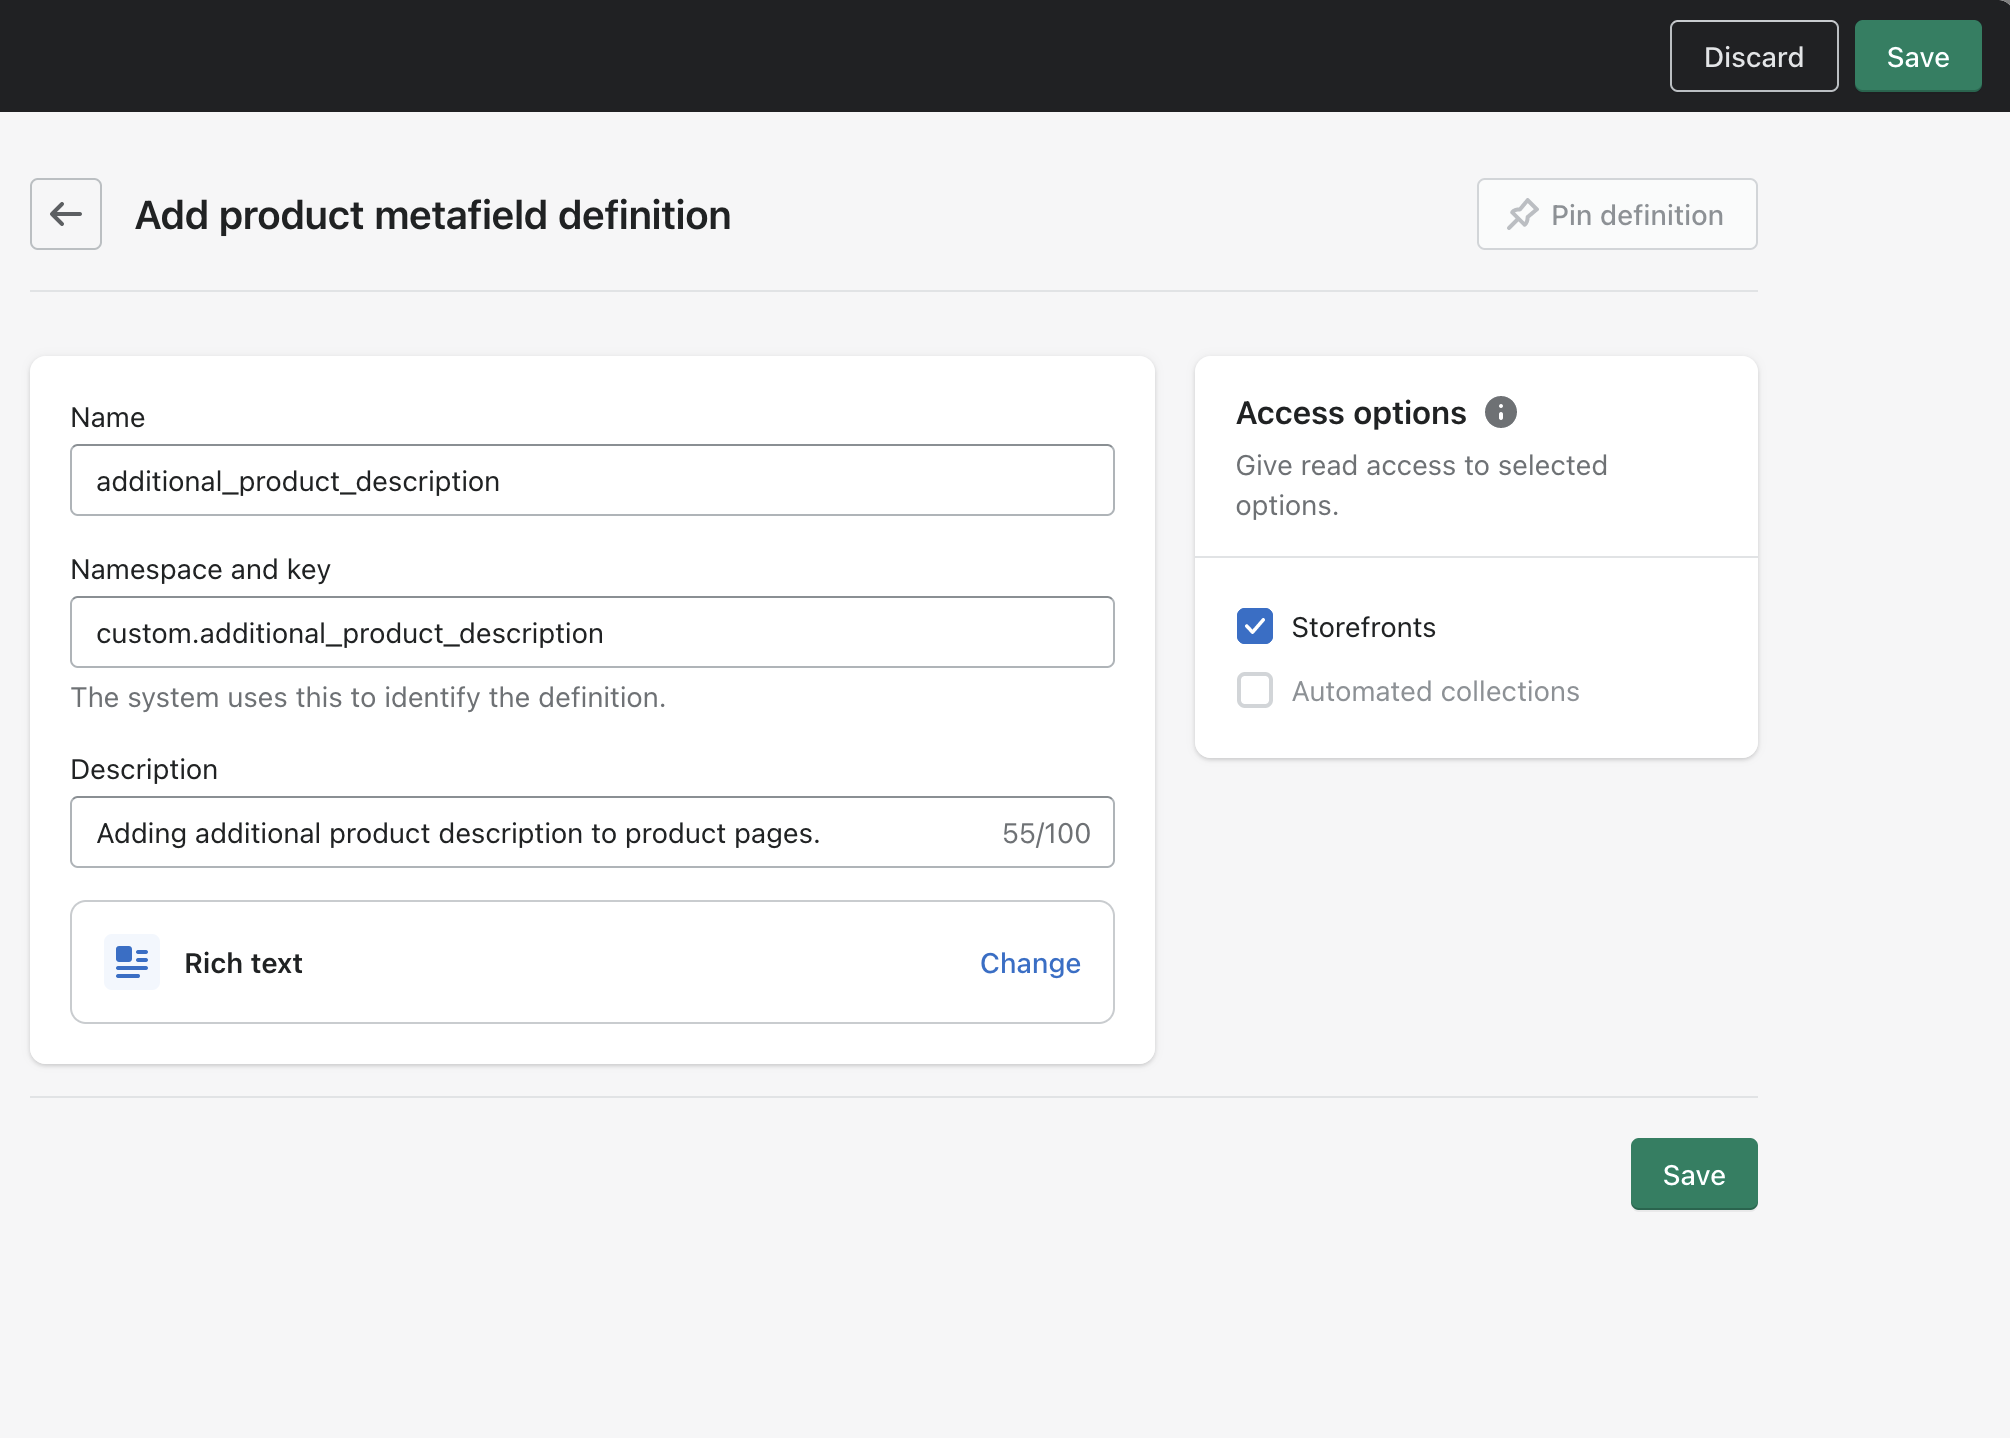
Task: Click the Rich text type icon
Action: point(132,962)
